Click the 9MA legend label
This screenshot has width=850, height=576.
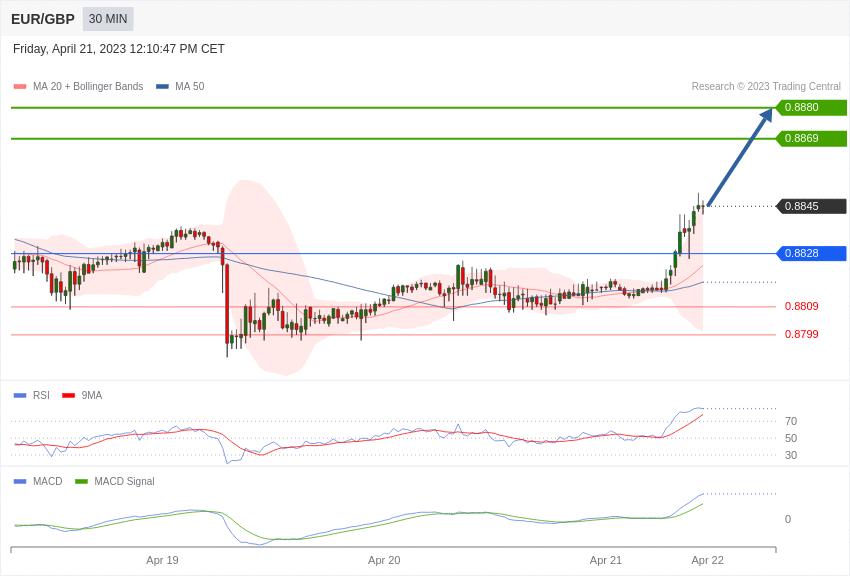pos(92,396)
